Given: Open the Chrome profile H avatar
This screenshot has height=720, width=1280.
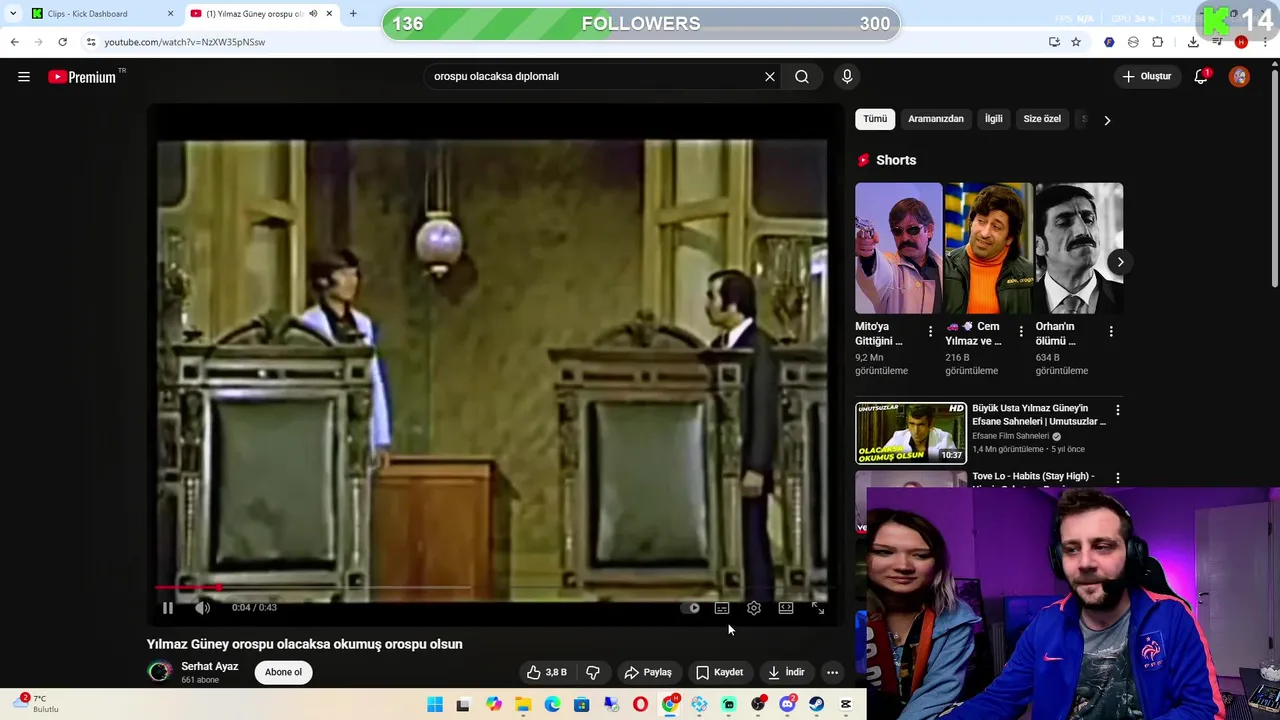Looking at the screenshot, I should (x=1241, y=42).
